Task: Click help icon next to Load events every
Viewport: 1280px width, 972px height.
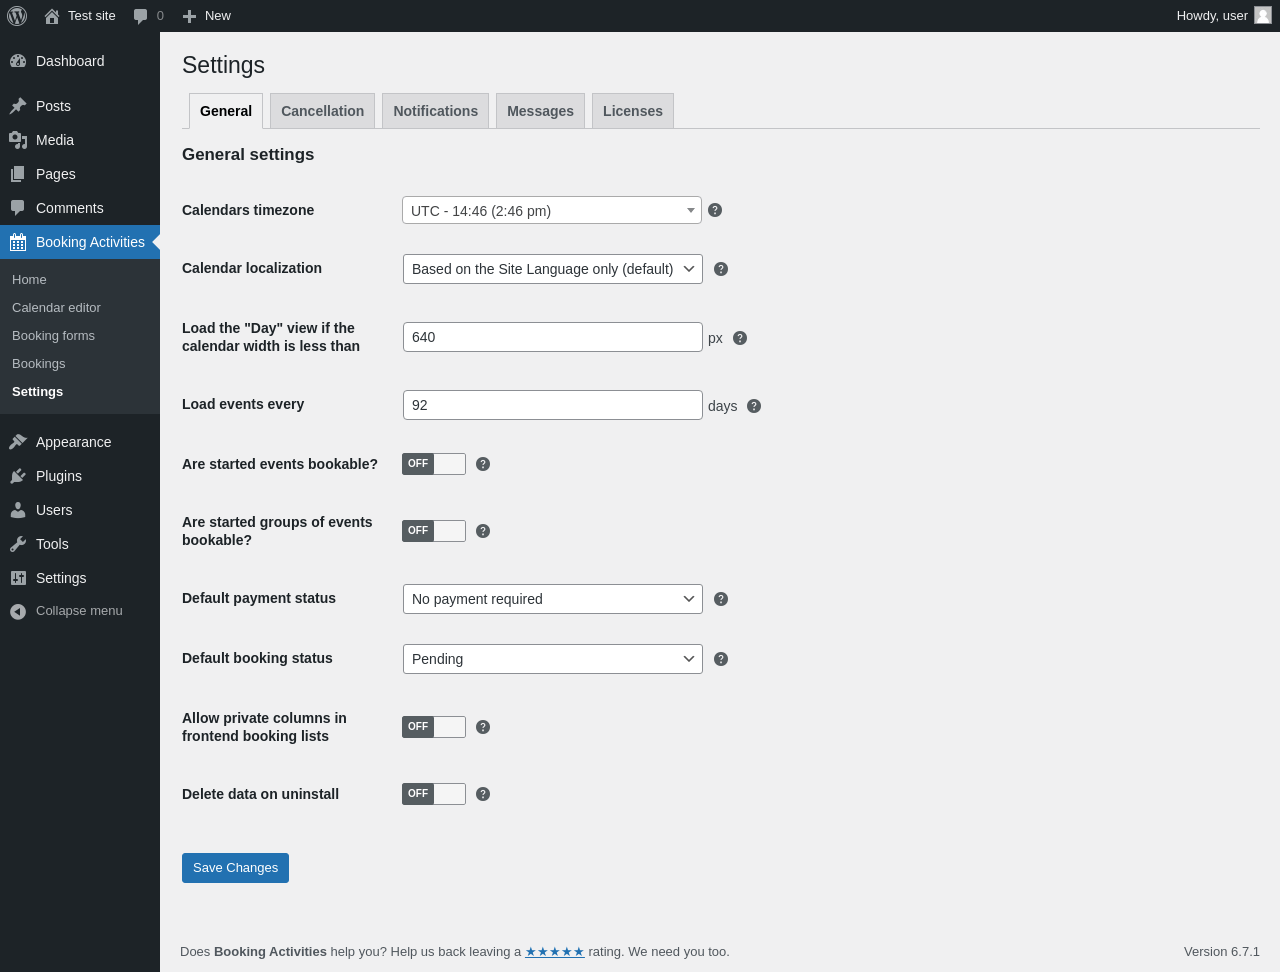Action: tap(754, 406)
